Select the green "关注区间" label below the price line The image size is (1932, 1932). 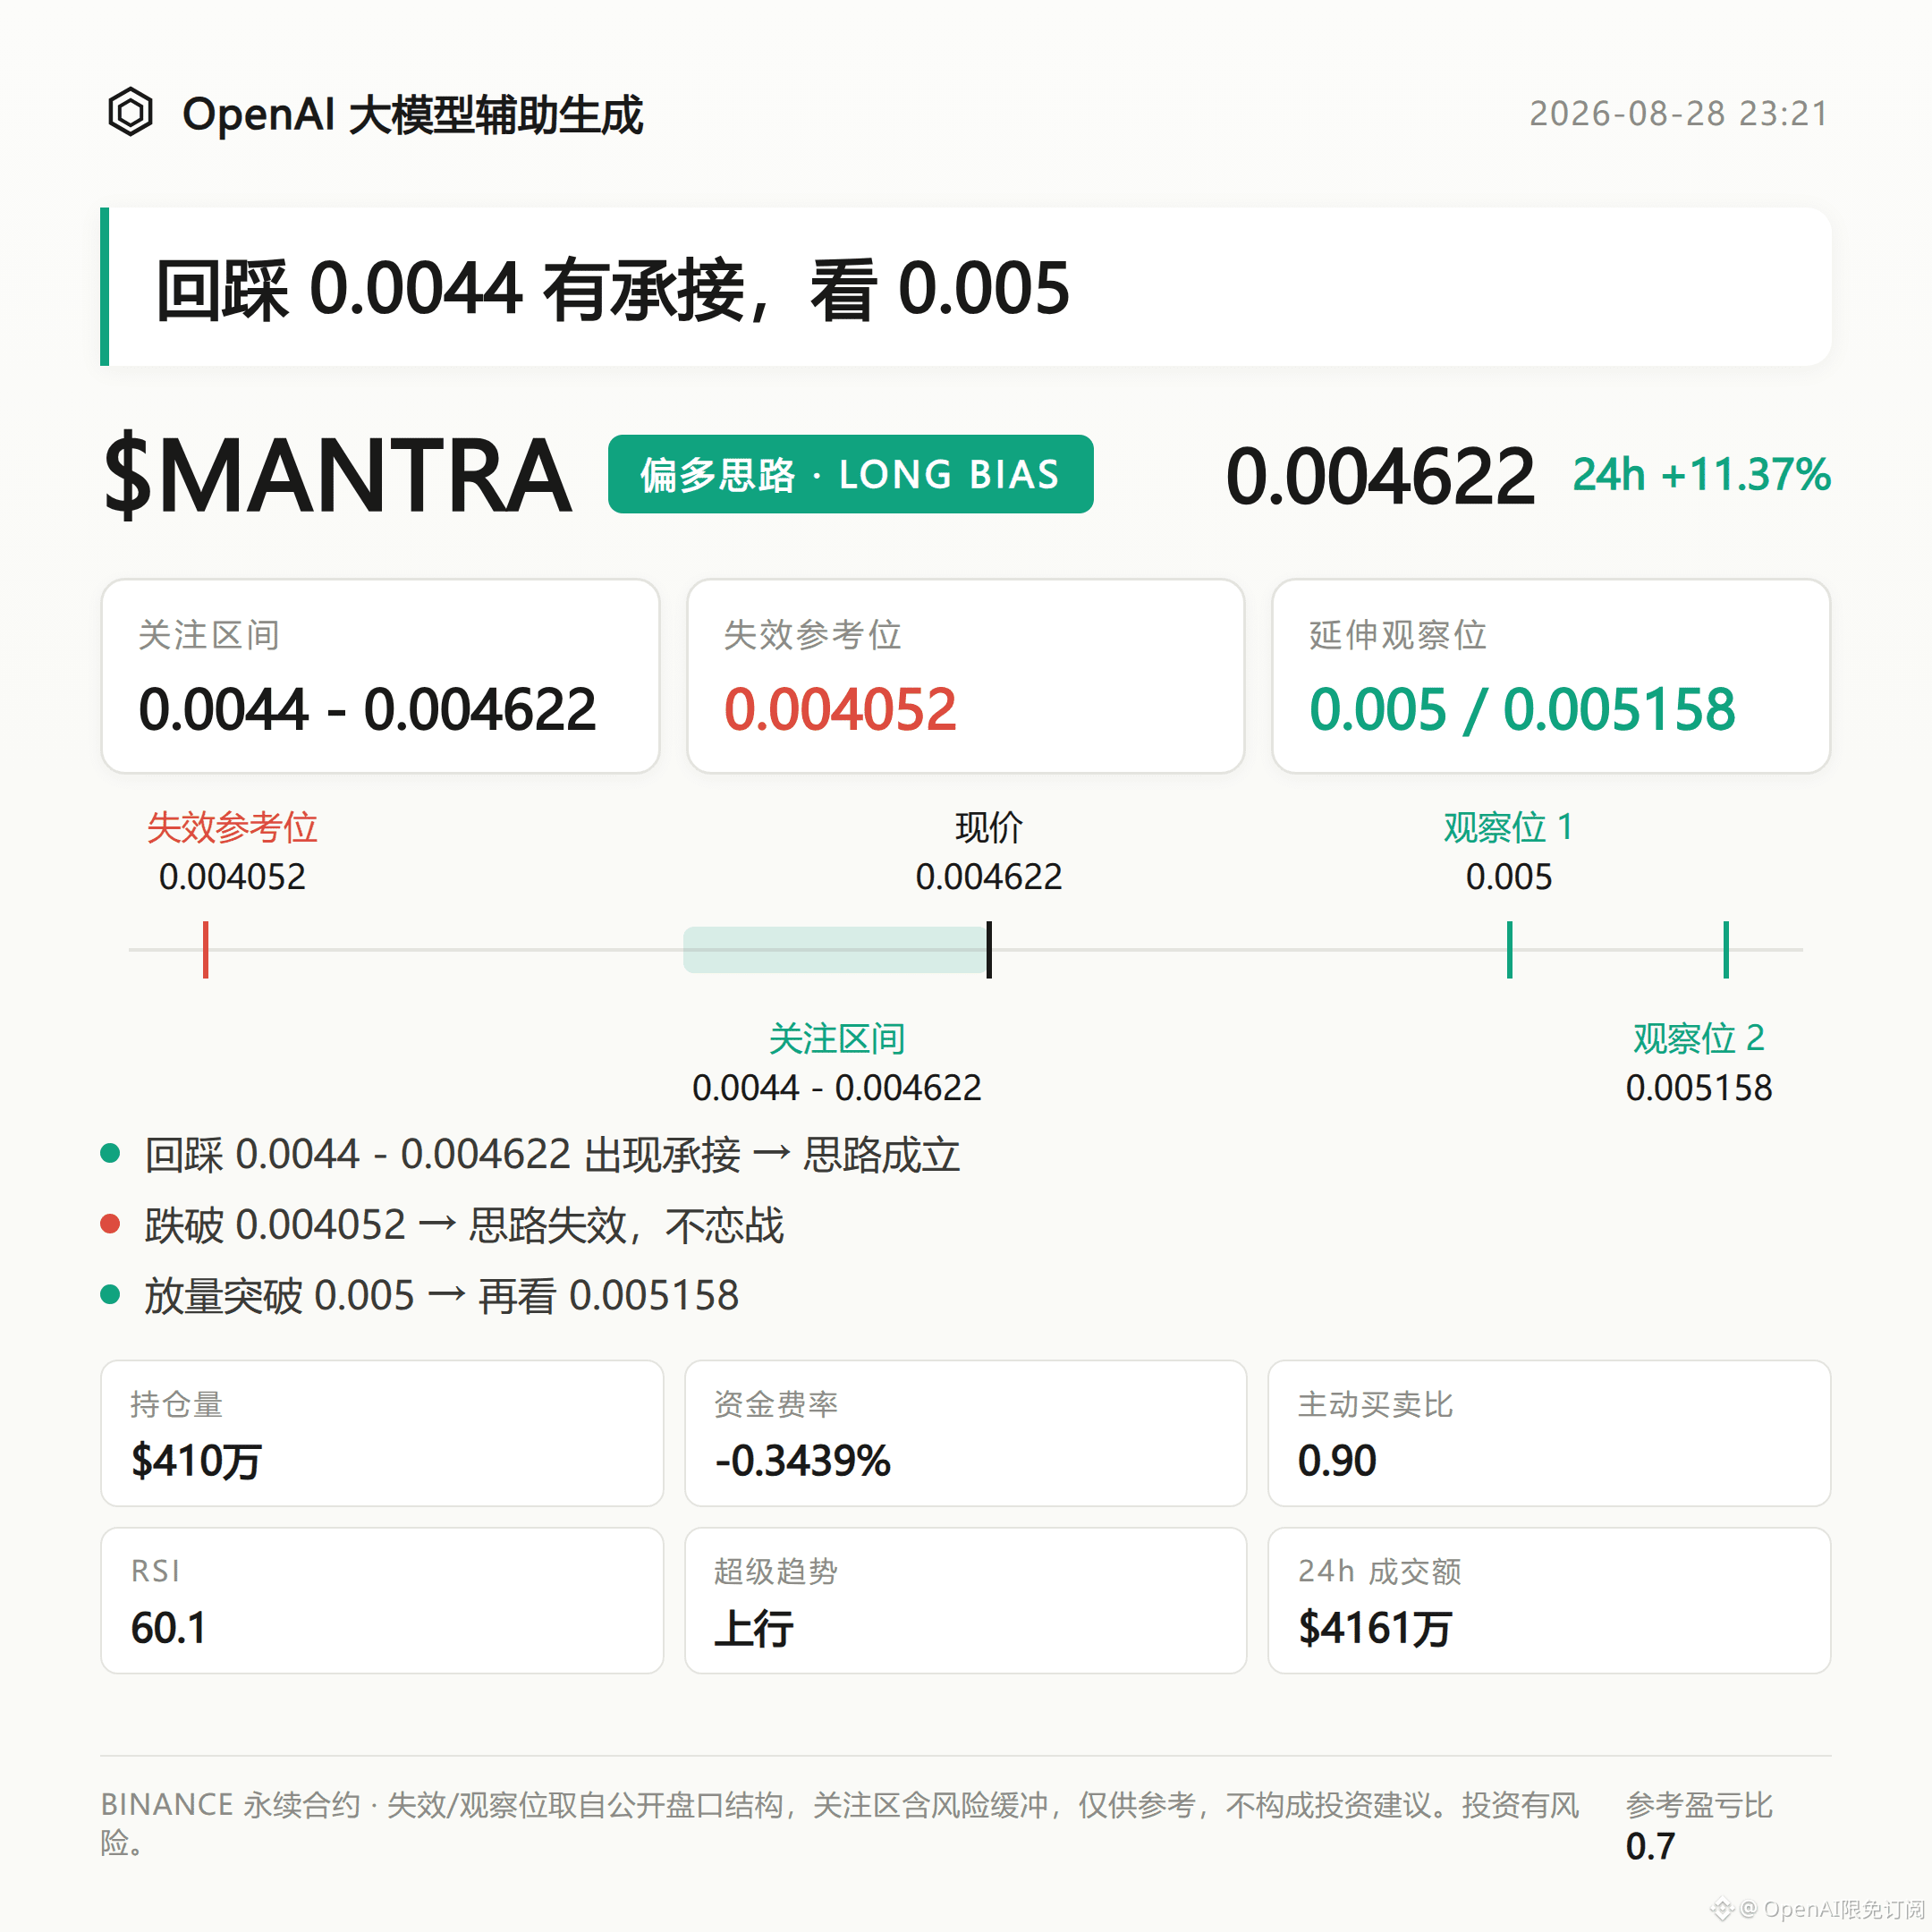[837, 1038]
